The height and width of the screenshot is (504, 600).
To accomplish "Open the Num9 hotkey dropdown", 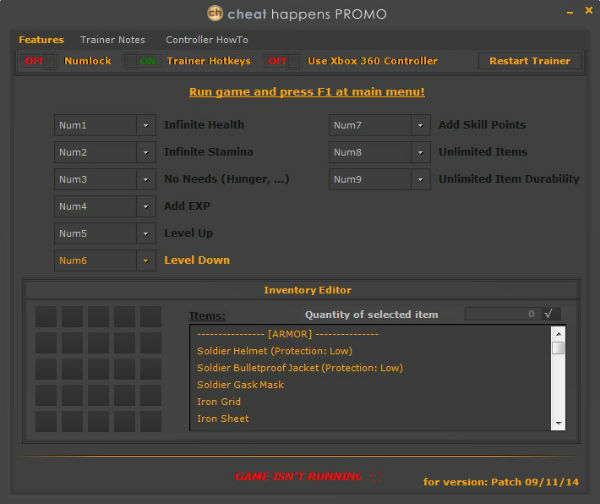I will (421, 179).
